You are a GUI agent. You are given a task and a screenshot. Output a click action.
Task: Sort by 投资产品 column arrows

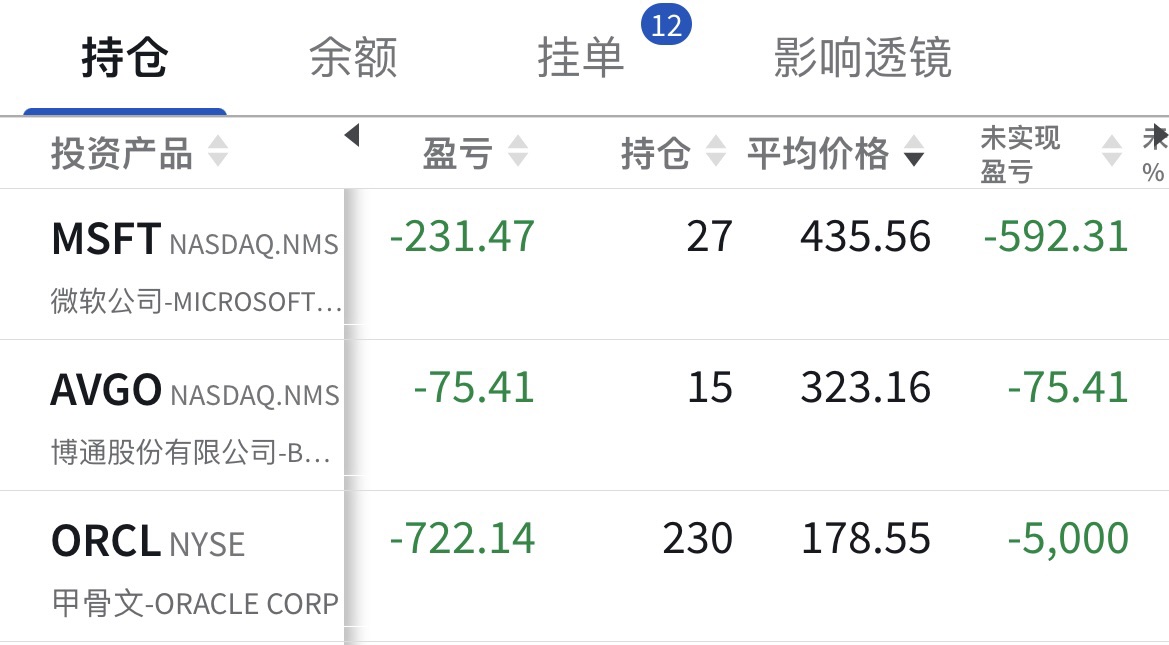coord(217,153)
